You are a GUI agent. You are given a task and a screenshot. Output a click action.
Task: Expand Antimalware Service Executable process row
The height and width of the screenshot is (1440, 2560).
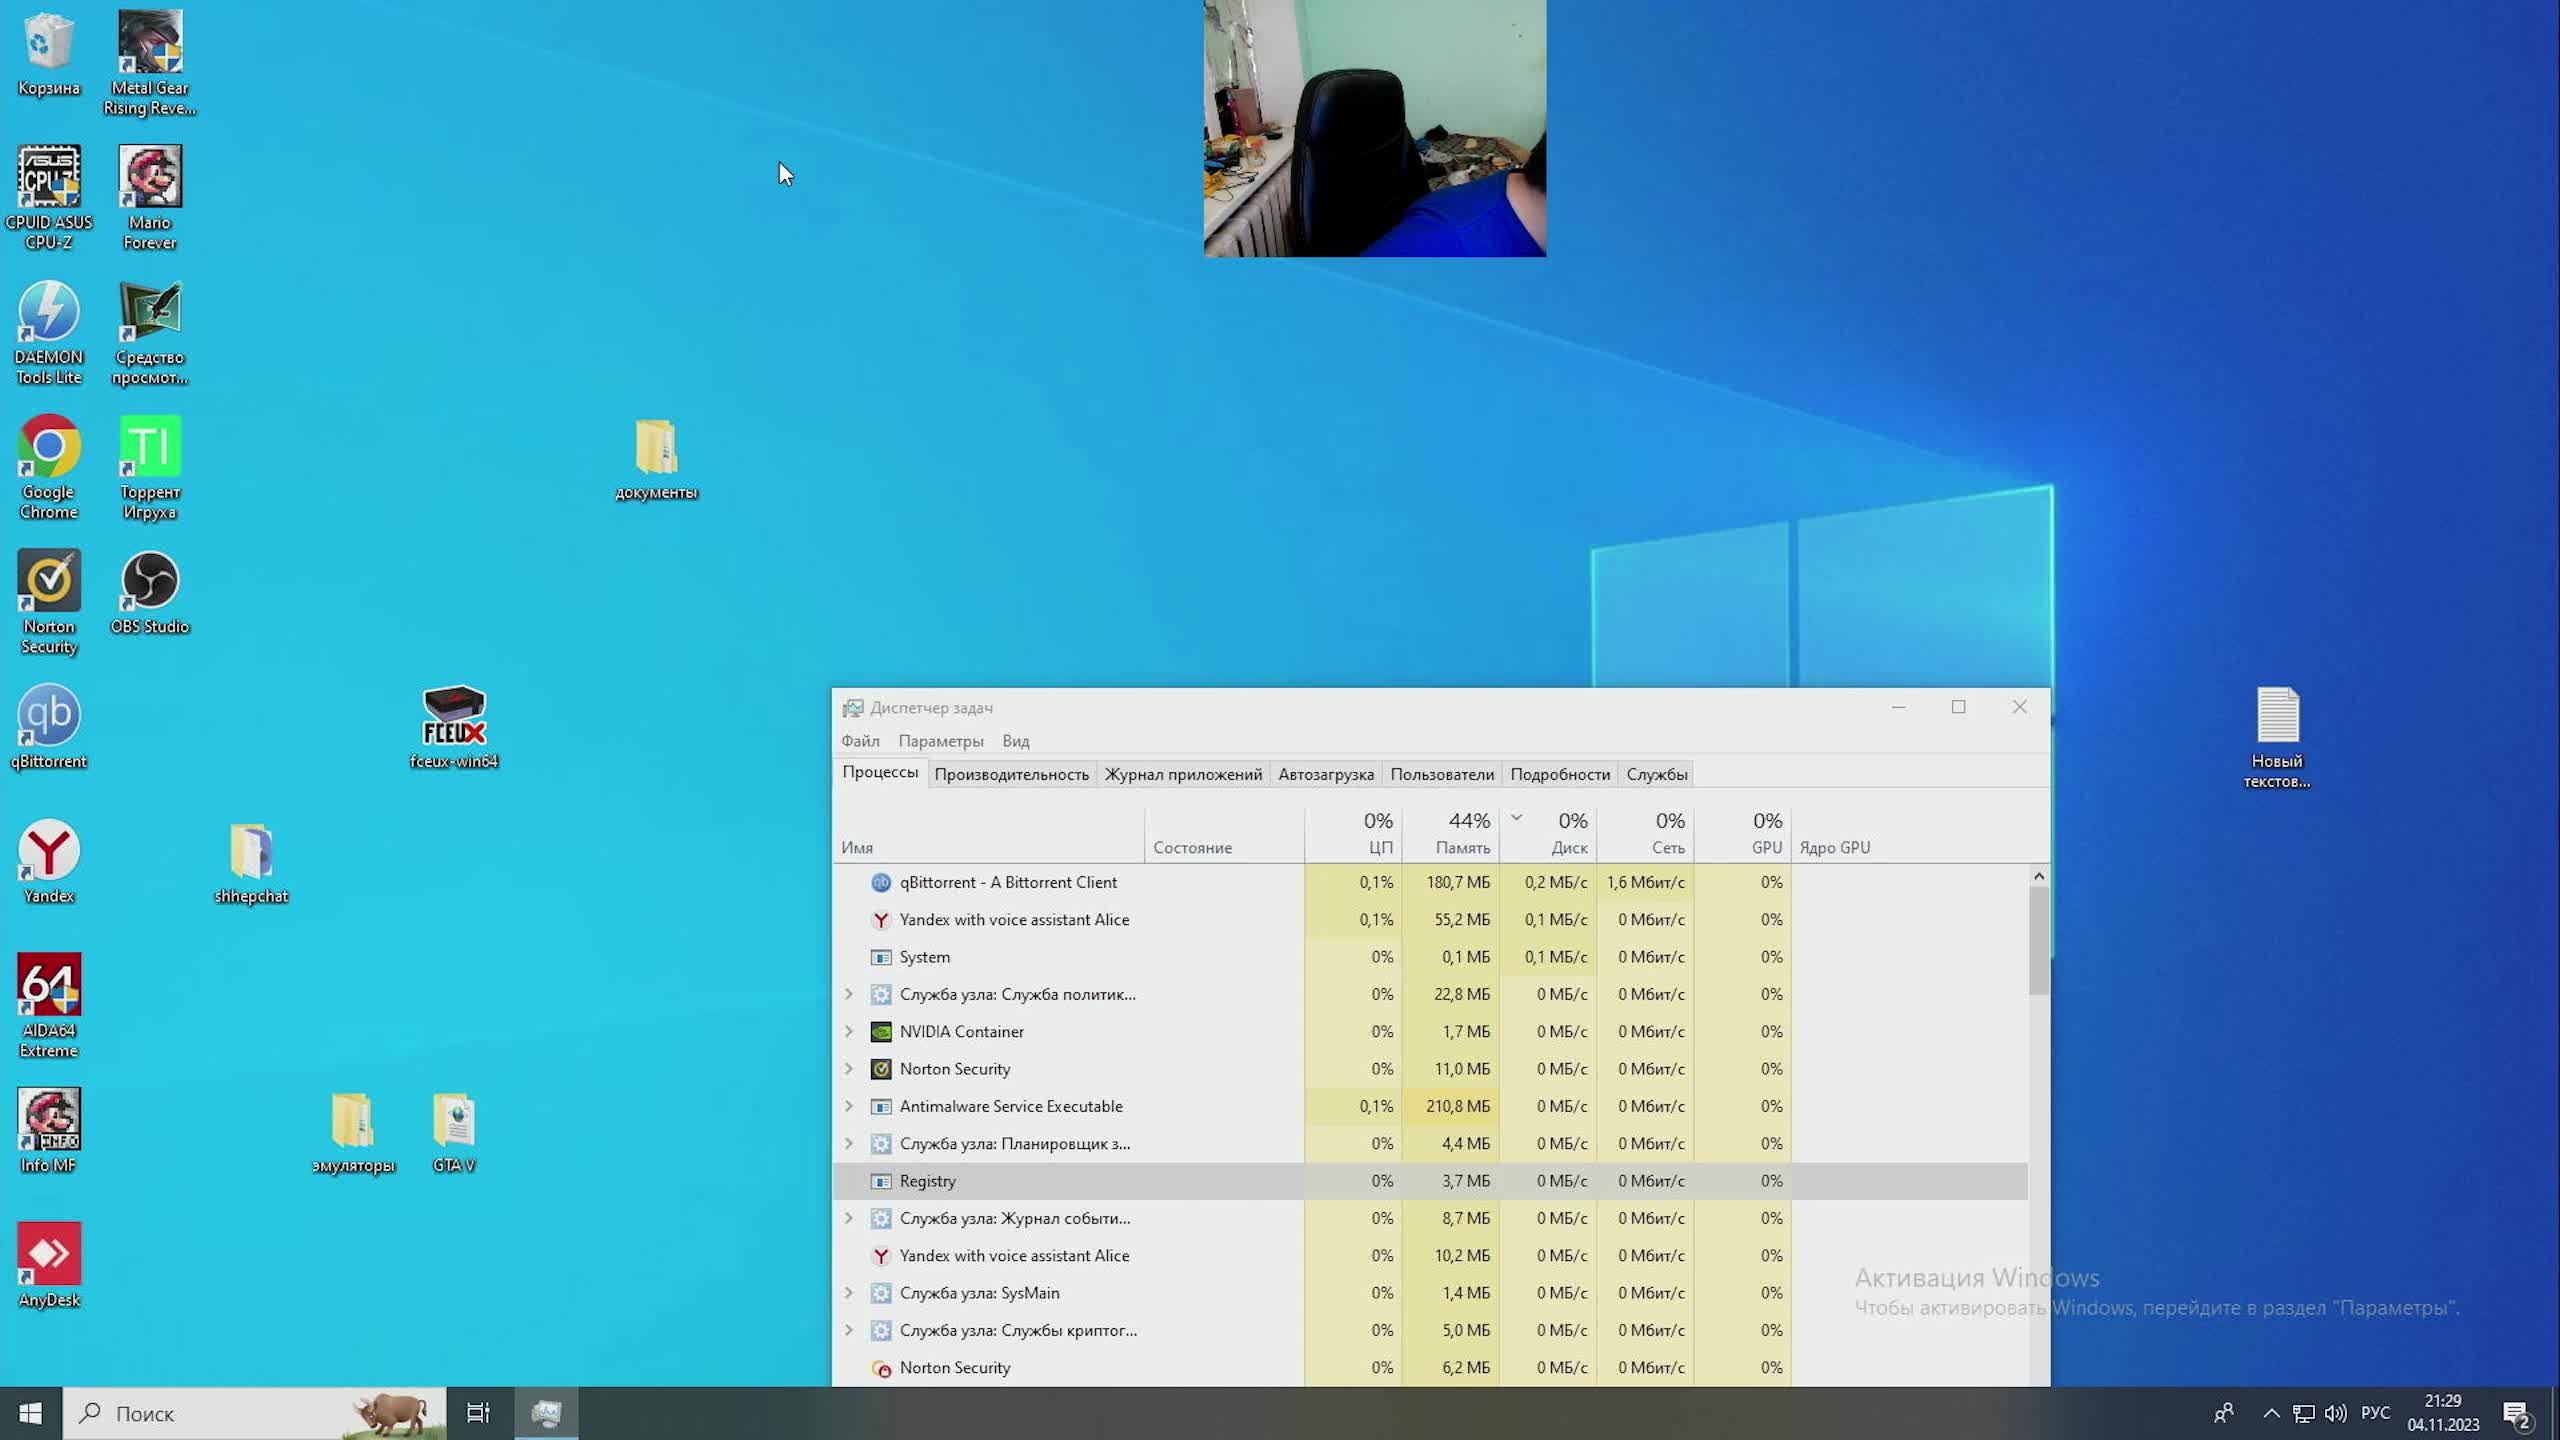(x=849, y=1106)
